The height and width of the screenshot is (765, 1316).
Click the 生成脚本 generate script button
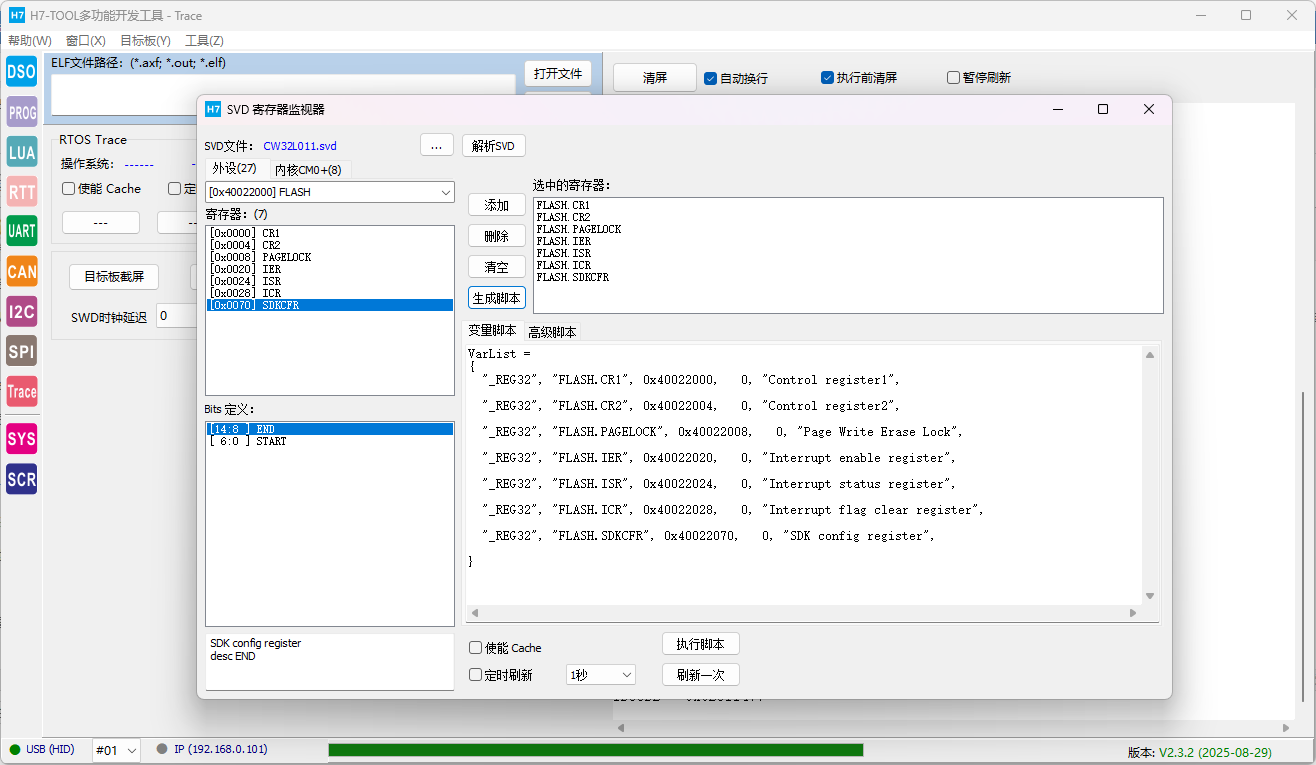[497, 298]
